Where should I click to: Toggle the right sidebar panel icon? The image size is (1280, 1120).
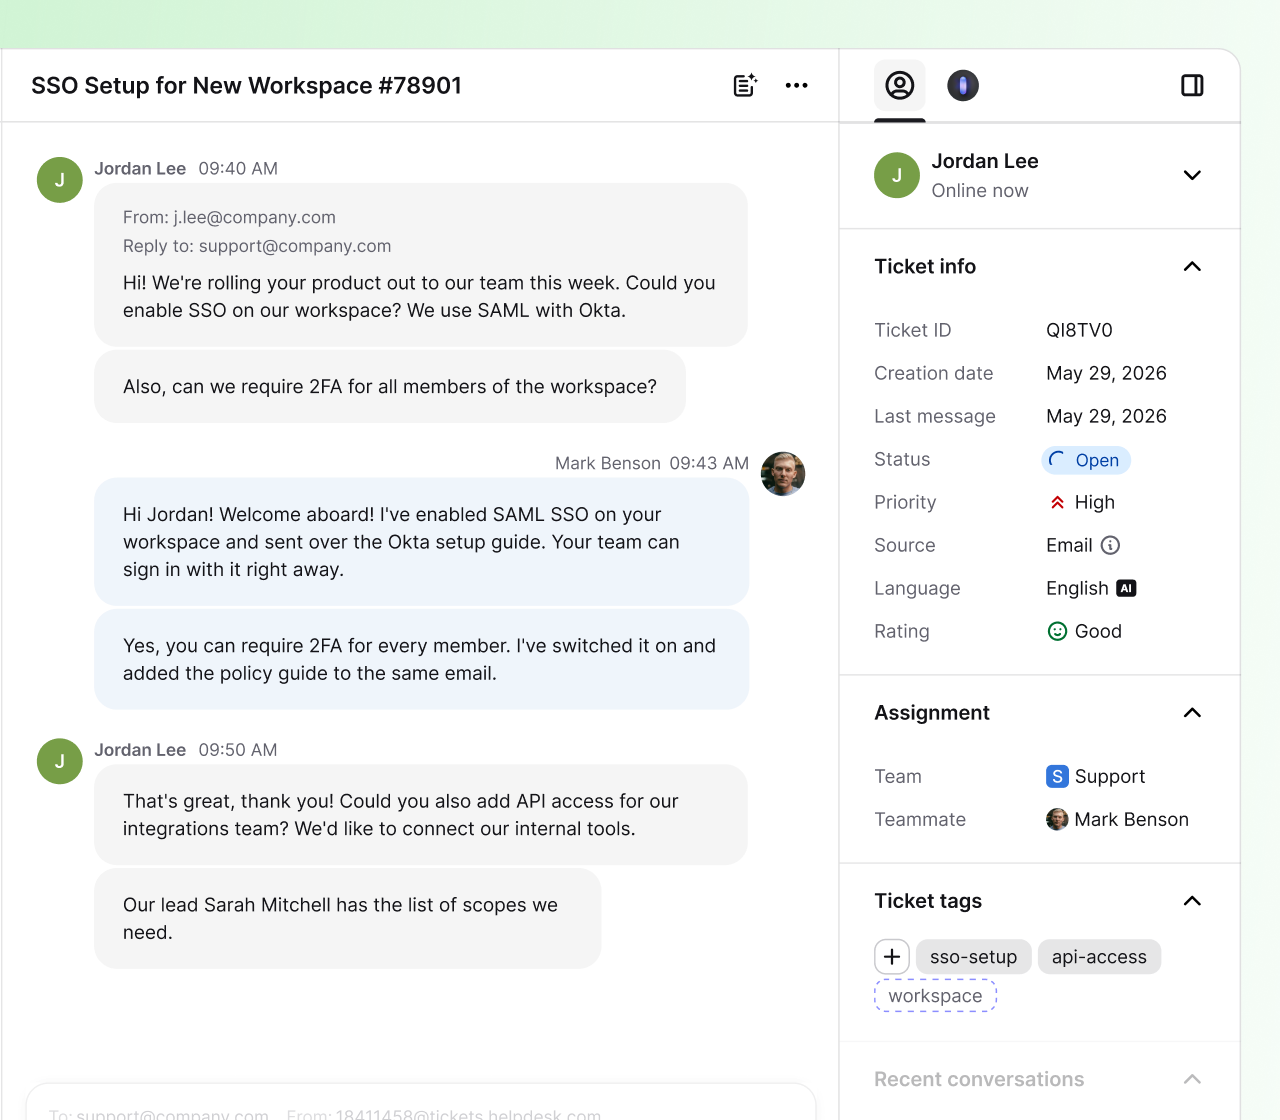pyautogui.click(x=1192, y=85)
